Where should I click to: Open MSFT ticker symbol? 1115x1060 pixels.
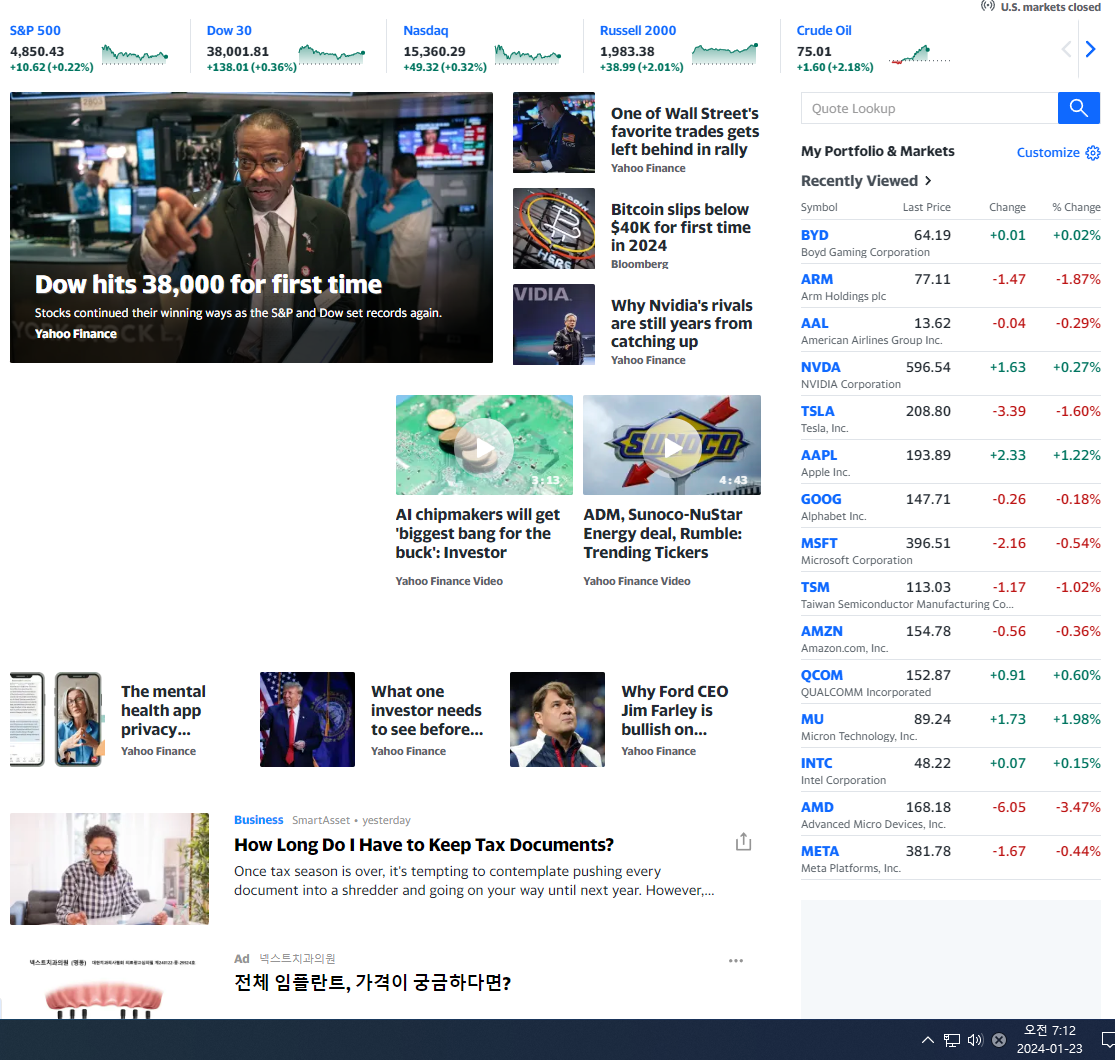pyautogui.click(x=819, y=544)
